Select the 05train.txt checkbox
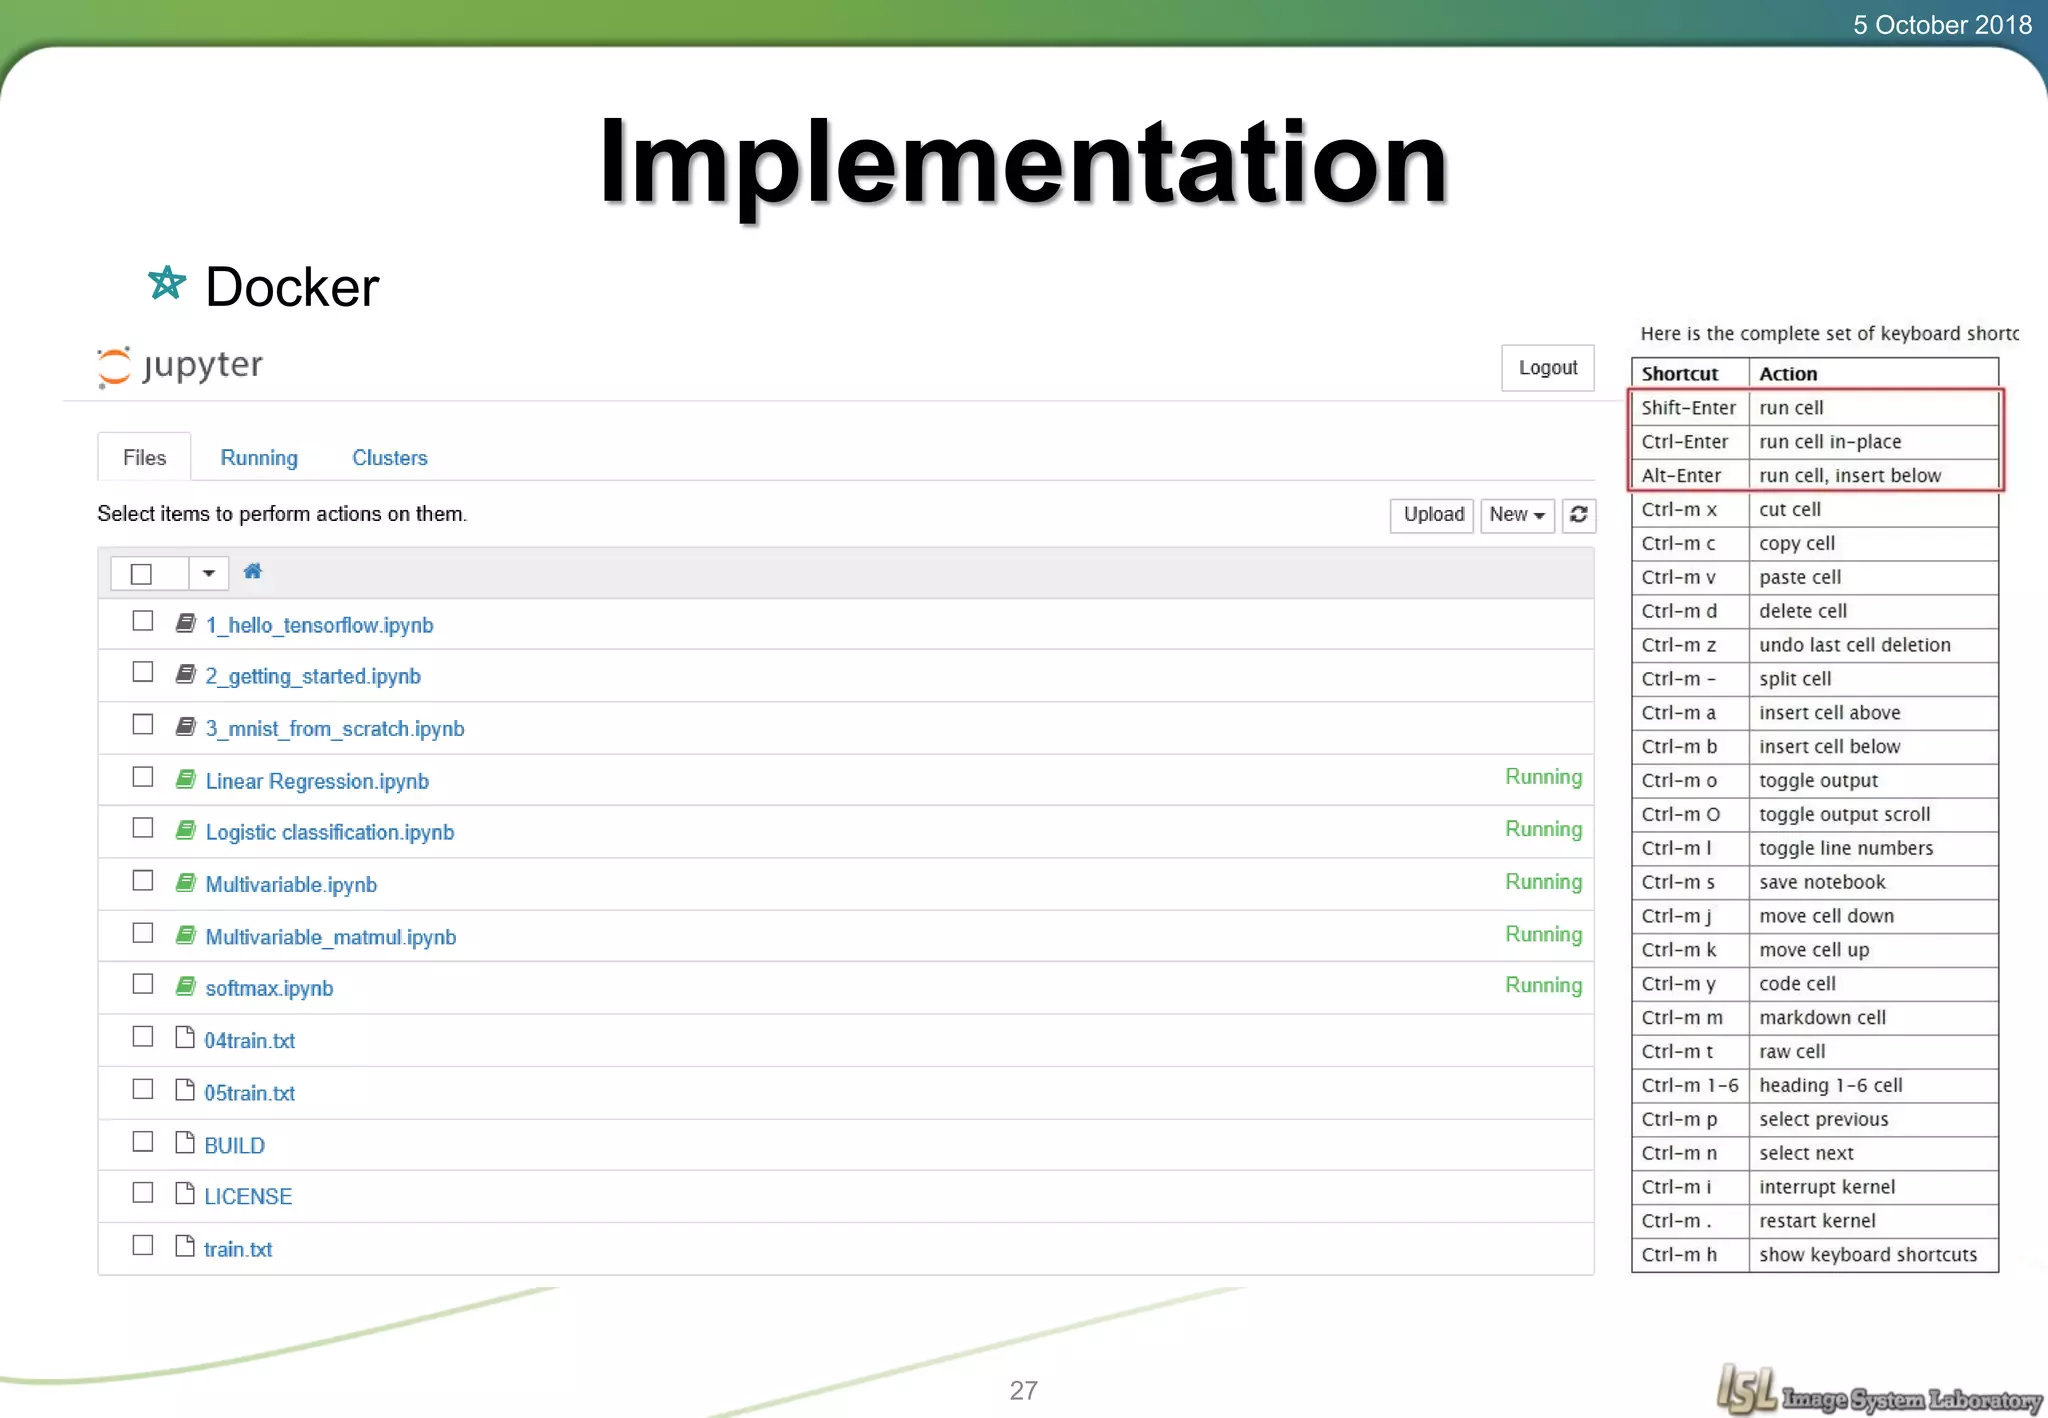The width and height of the screenshot is (2048, 1418). 143,1089
